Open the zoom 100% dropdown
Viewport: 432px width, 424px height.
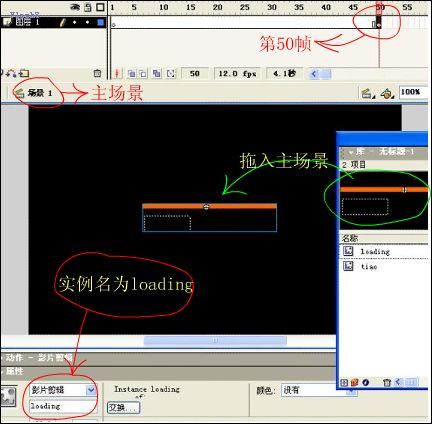pyautogui.click(x=413, y=92)
